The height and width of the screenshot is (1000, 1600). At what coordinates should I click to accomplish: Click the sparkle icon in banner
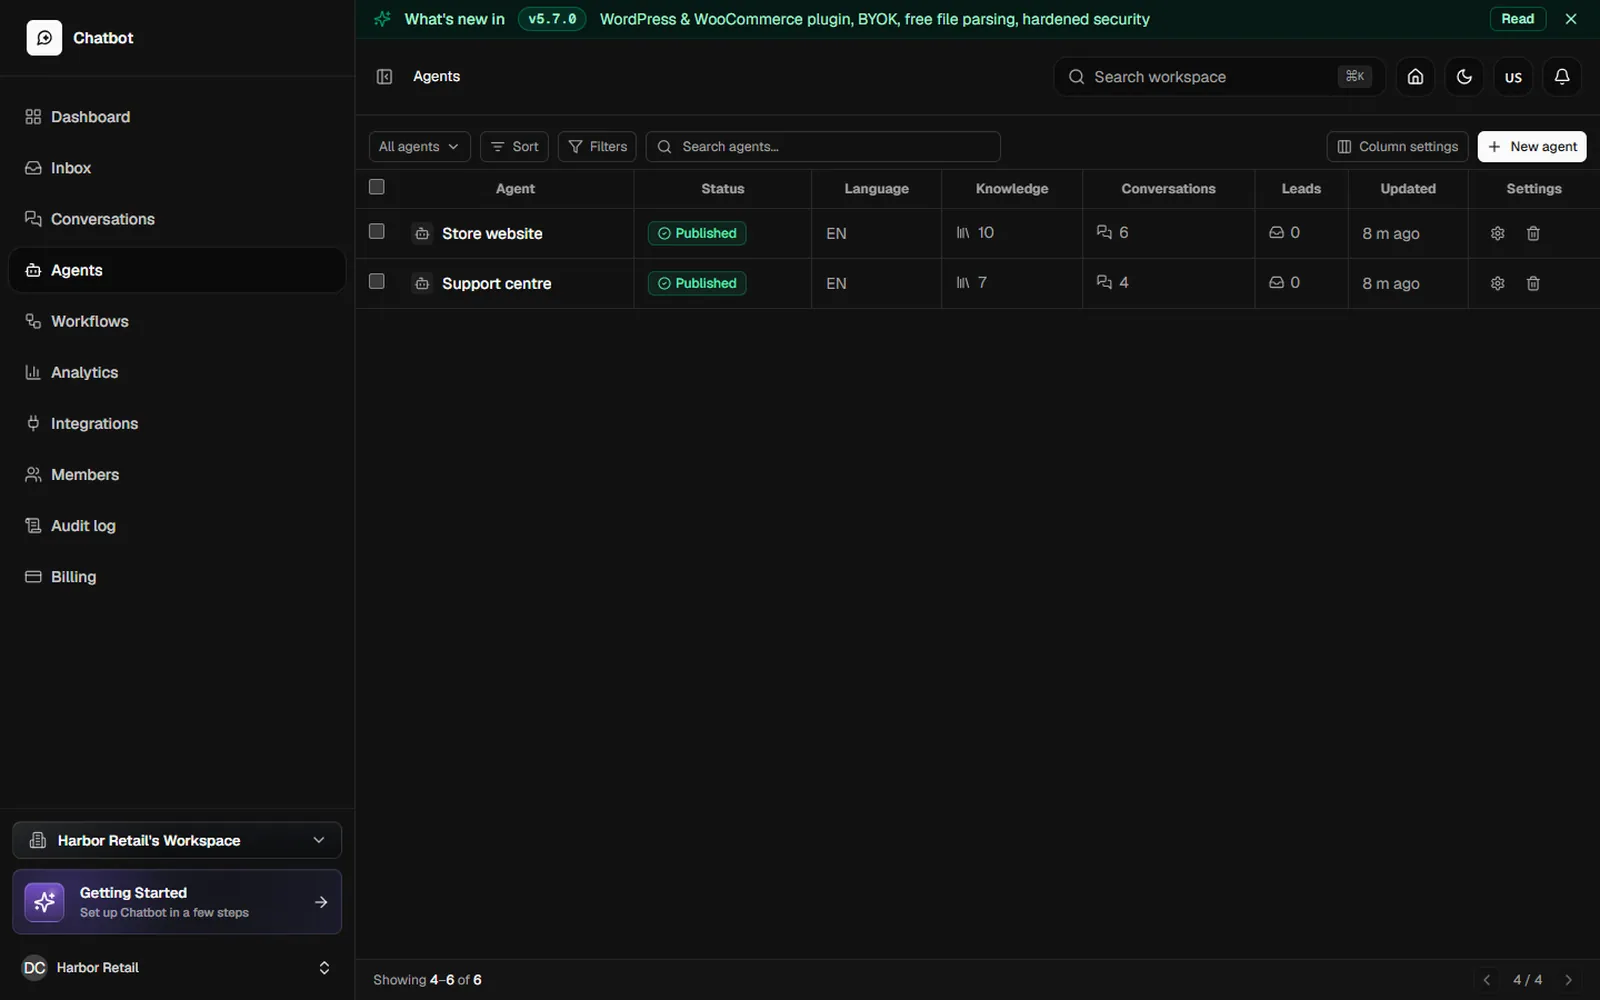click(382, 19)
